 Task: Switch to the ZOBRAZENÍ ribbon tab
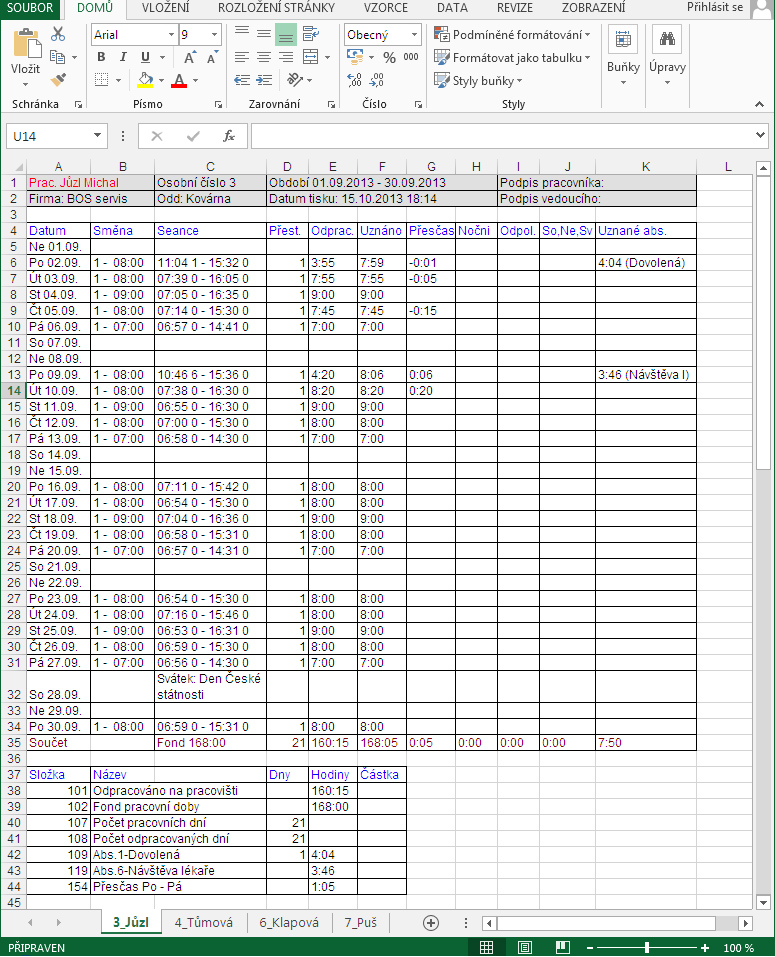(593, 8)
